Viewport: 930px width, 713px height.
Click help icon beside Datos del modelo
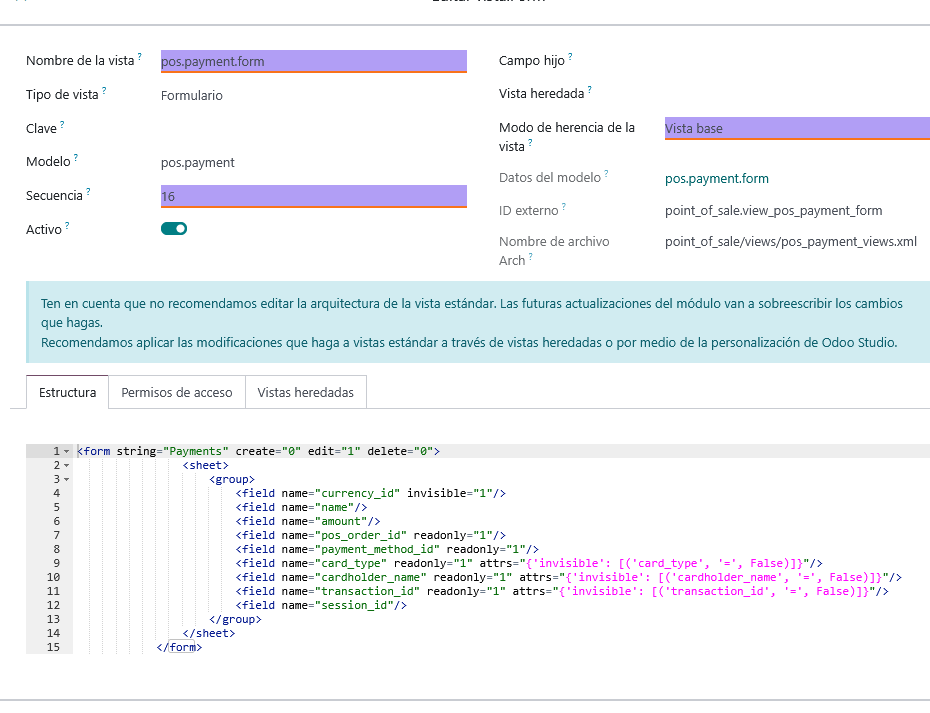[606, 174]
